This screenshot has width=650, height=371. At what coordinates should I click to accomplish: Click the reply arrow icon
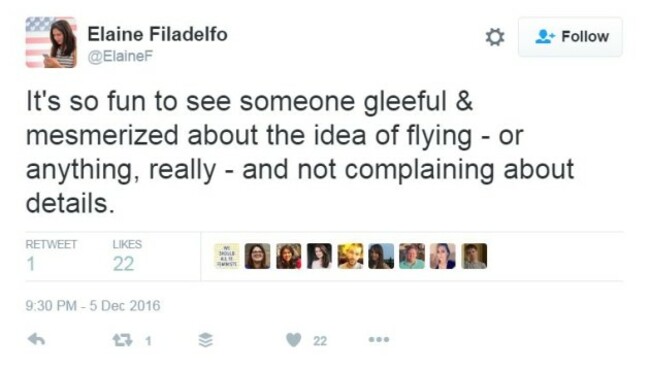pyautogui.click(x=36, y=340)
